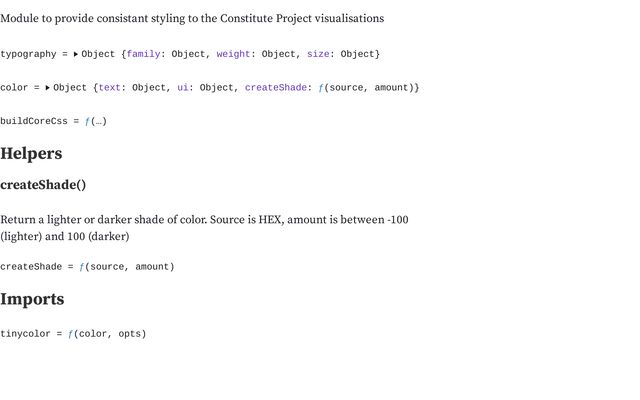Click the Helpers heading
640x400 pixels.
pyautogui.click(x=31, y=154)
